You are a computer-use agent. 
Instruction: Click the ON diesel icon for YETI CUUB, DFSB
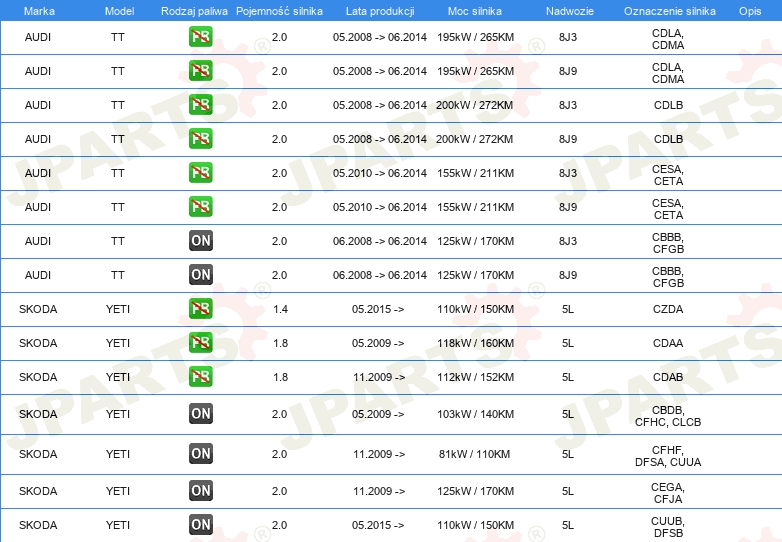point(200,524)
